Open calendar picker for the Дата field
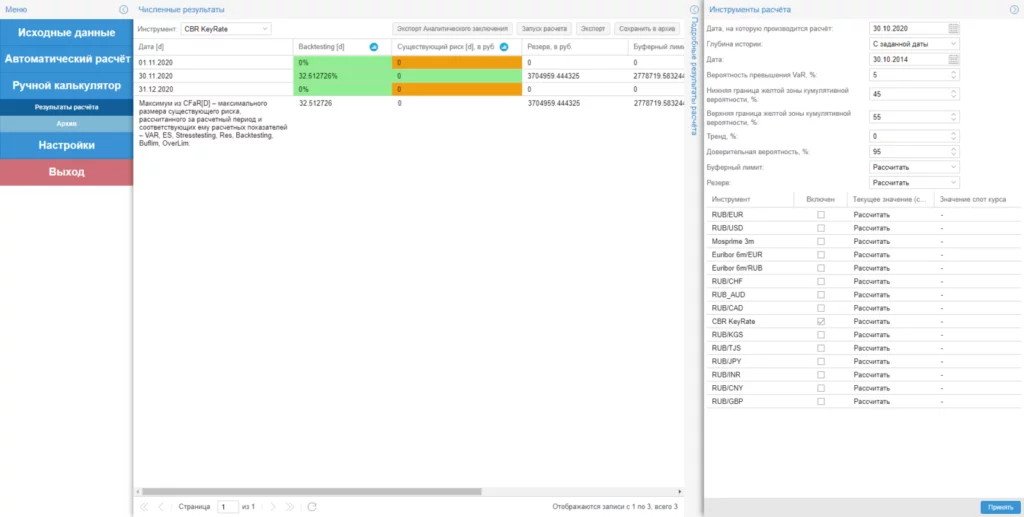The image size is (1024, 517). point(953,59)
